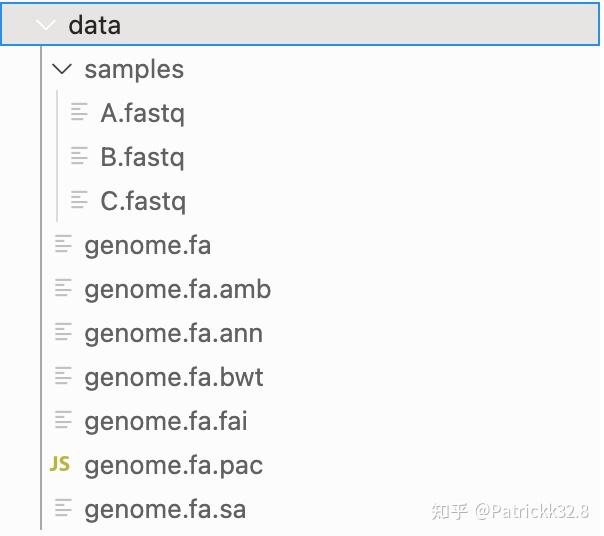Open the B.fastq sample file
The image size is (604, 536).
click(142, 157)
